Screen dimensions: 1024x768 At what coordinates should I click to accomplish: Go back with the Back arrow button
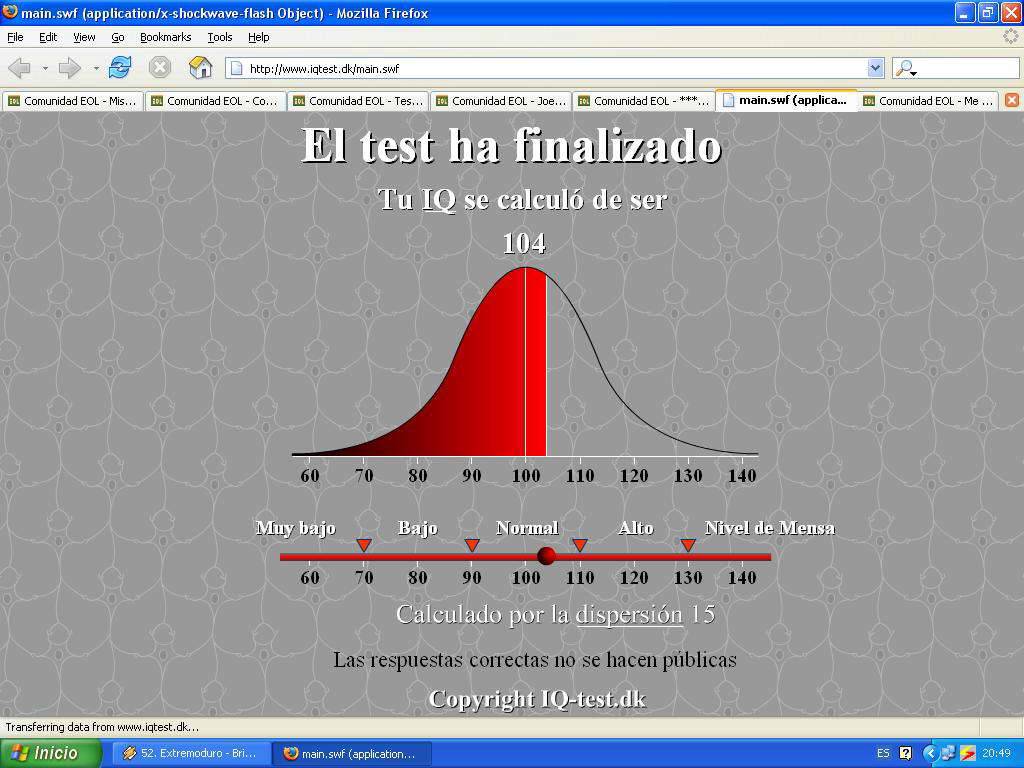point(20,68)
